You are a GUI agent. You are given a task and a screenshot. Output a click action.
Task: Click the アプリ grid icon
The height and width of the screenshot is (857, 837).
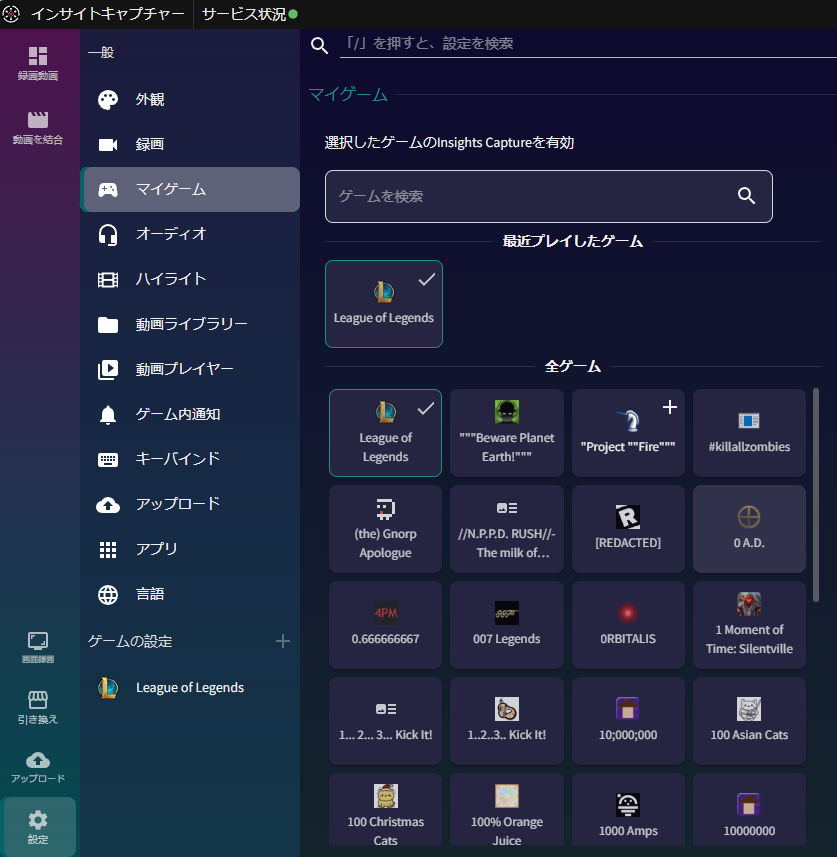pos(108,550)
